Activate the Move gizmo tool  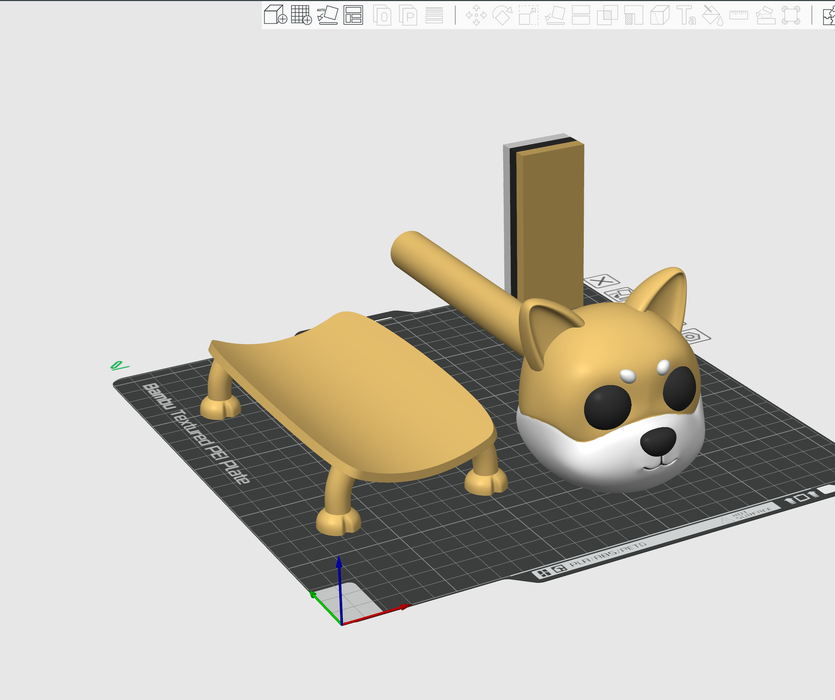pyautogui.click(x=476, y=15)
